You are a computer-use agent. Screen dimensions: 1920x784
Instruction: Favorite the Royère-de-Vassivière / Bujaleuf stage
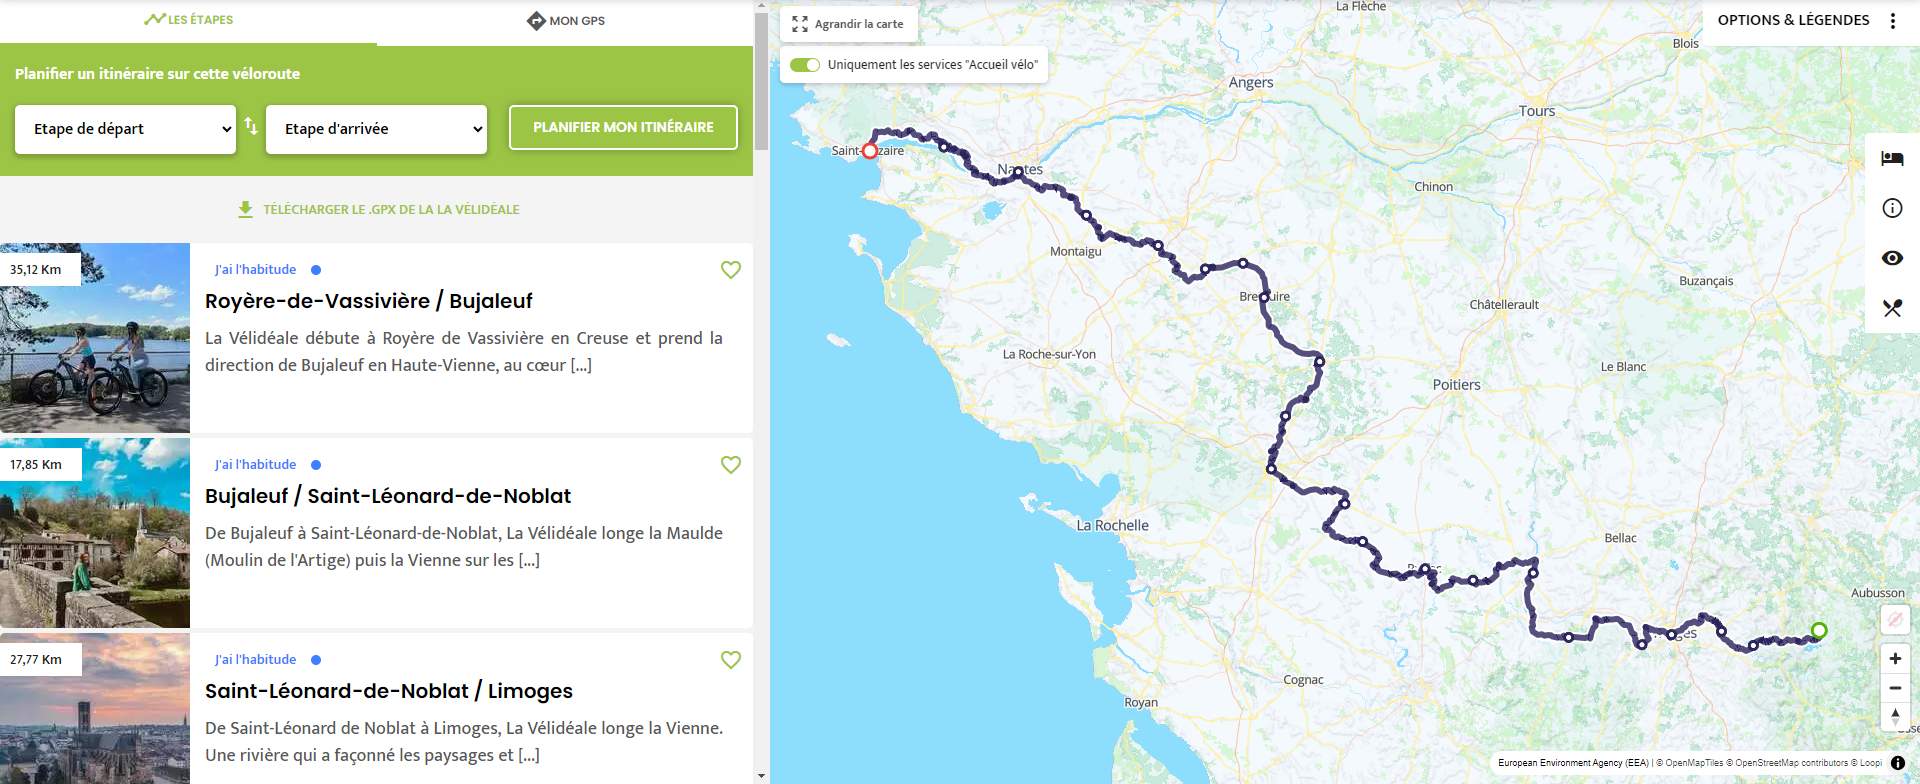click(731, 270)
